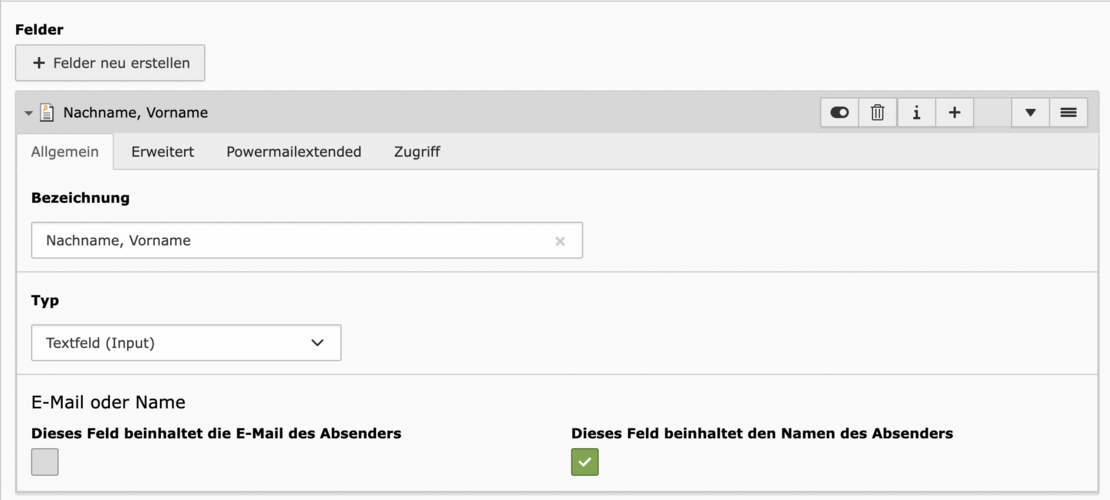The image size is (1110, 500).
Task: Move the field down with the arrow icon
Action: point(1030,113)
